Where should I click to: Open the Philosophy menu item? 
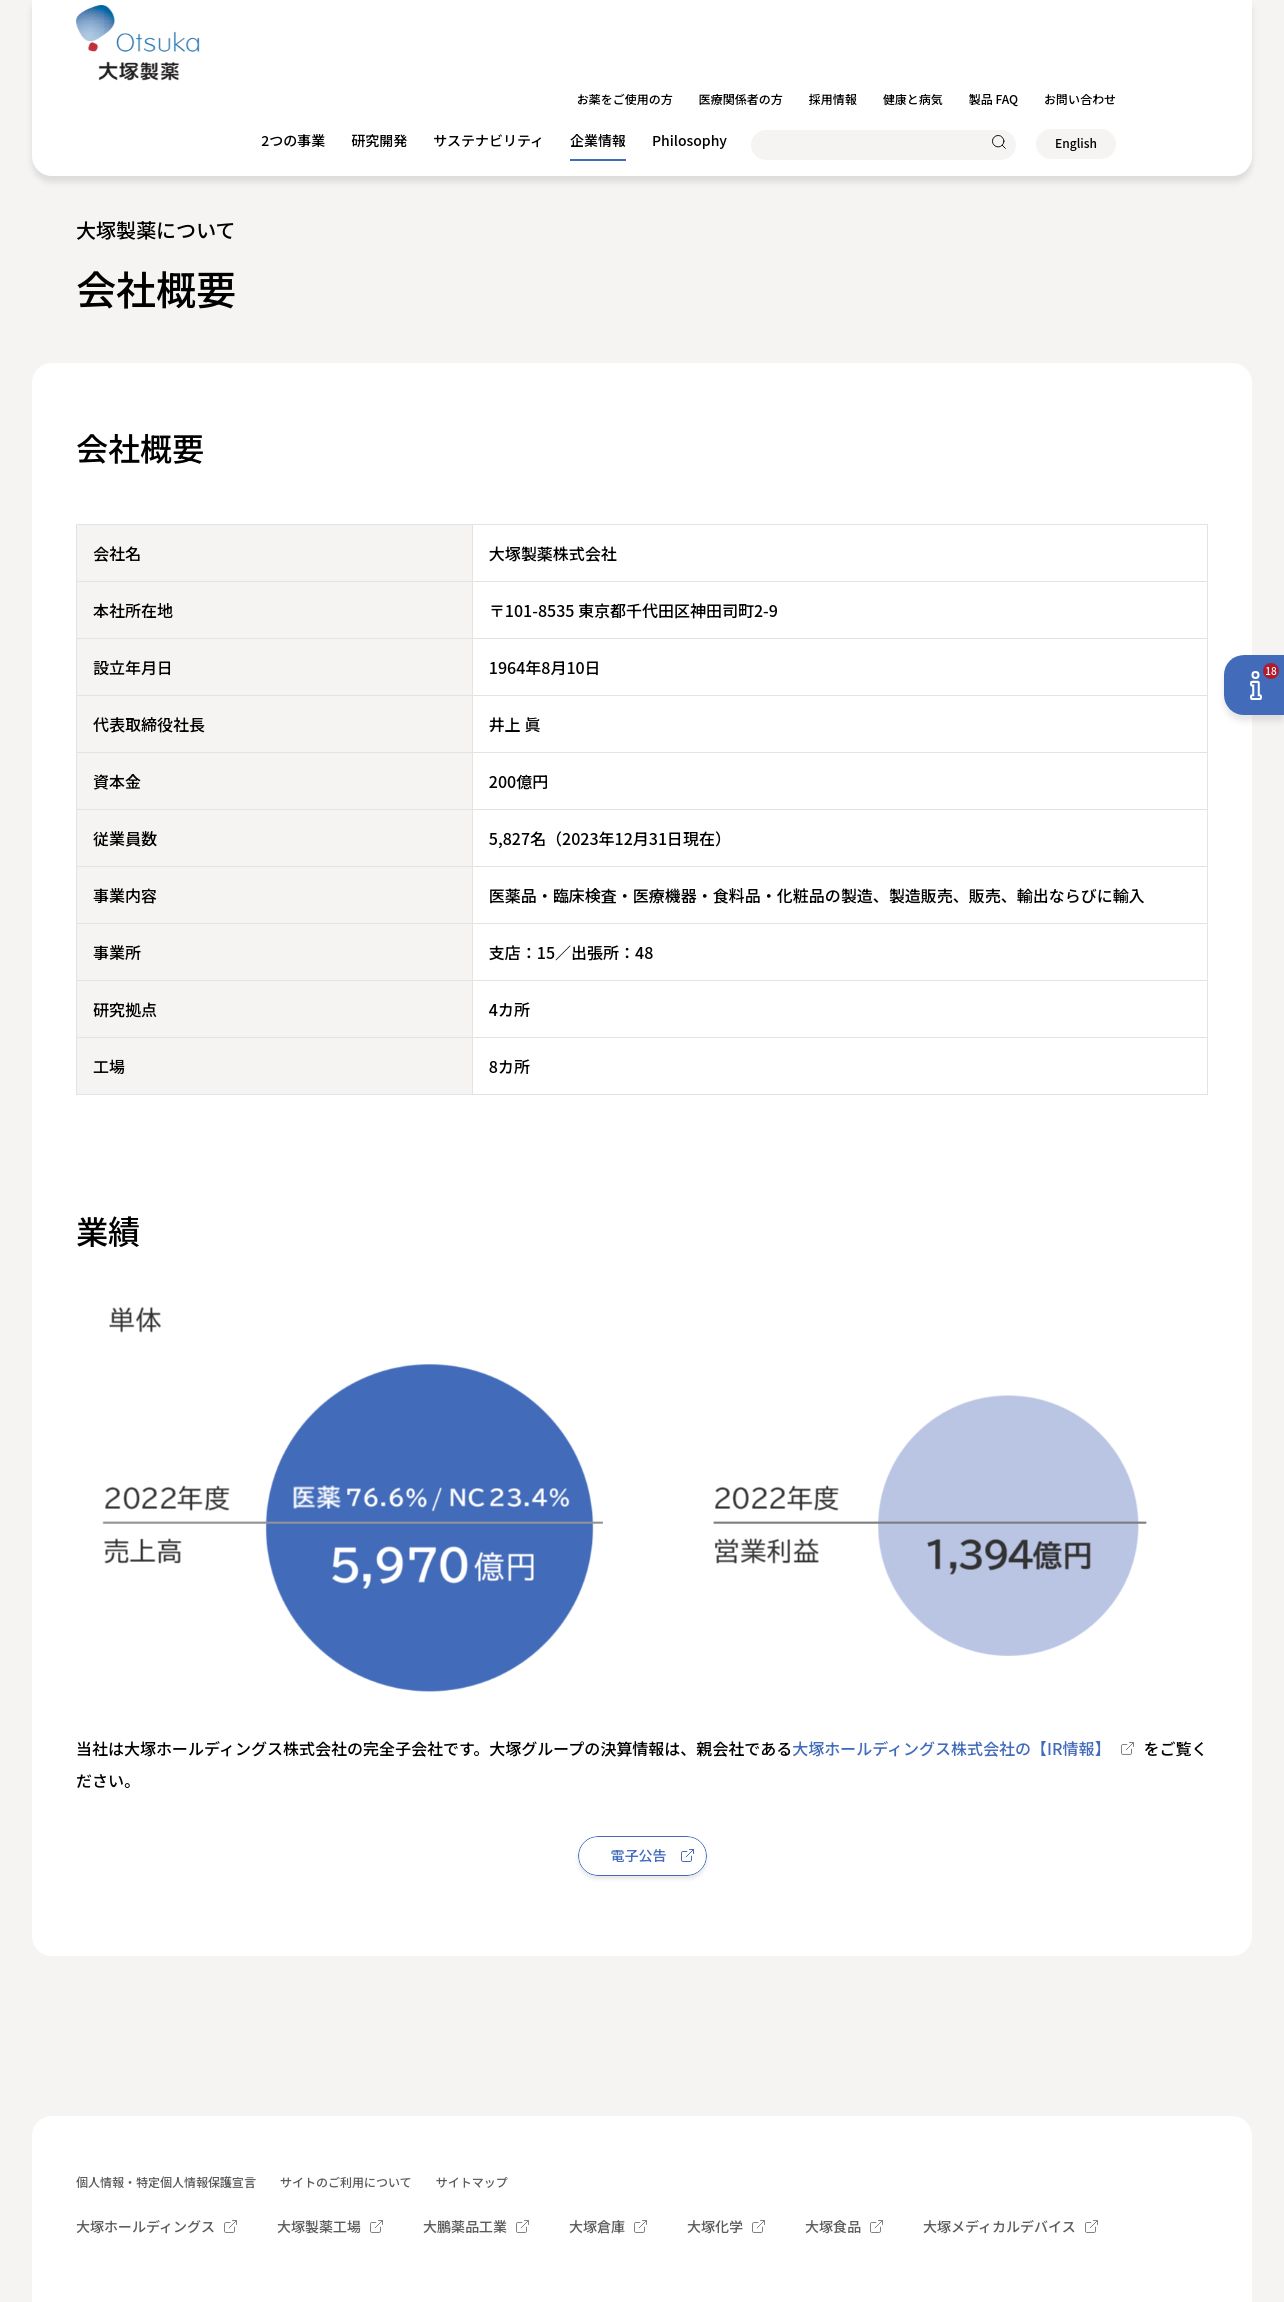689,141
